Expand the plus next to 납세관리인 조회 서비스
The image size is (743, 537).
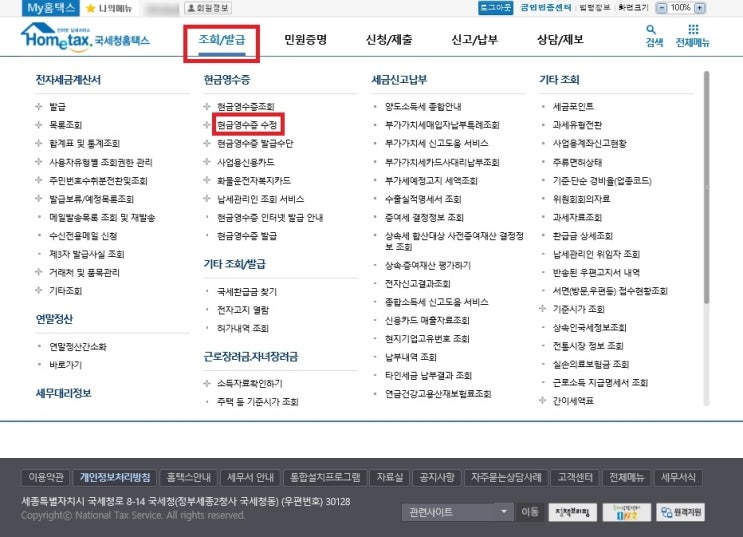point(207,199)
